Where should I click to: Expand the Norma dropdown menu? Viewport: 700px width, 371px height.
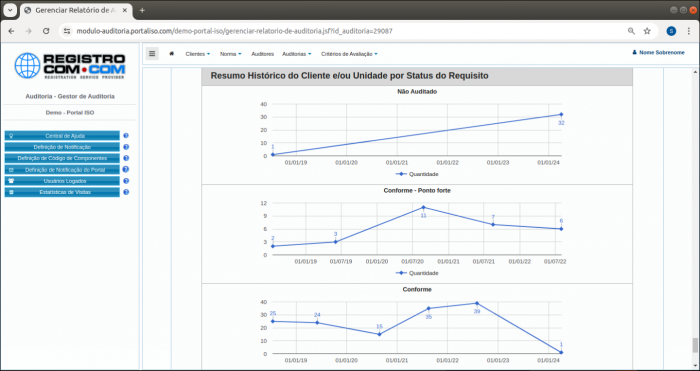(230, 54)
